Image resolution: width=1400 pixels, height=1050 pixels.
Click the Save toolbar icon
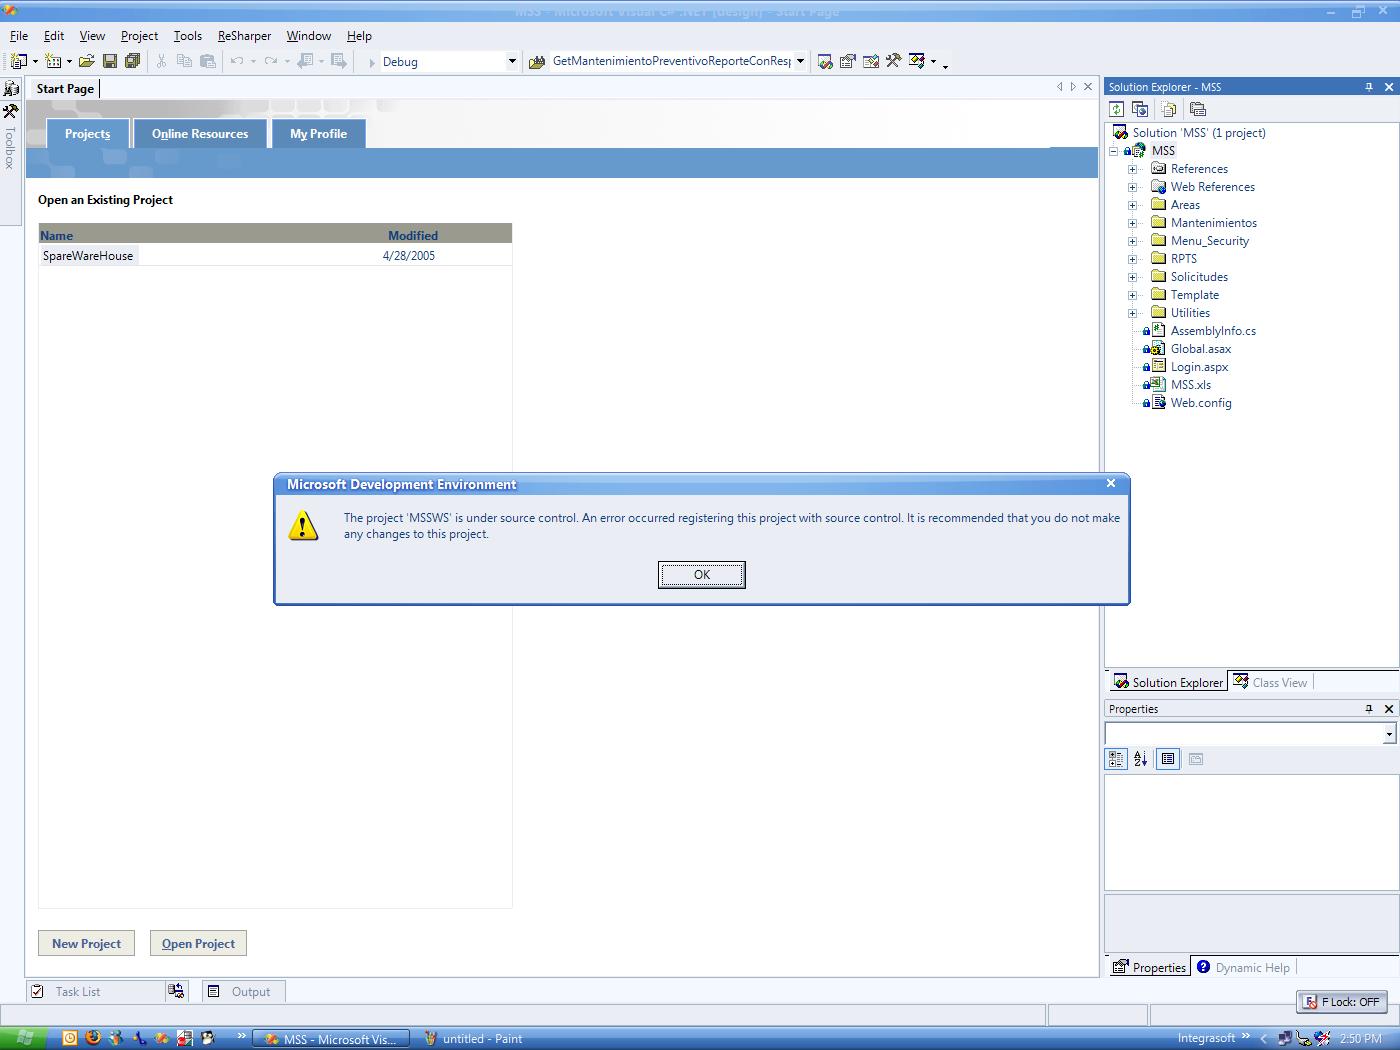point(110,61)
